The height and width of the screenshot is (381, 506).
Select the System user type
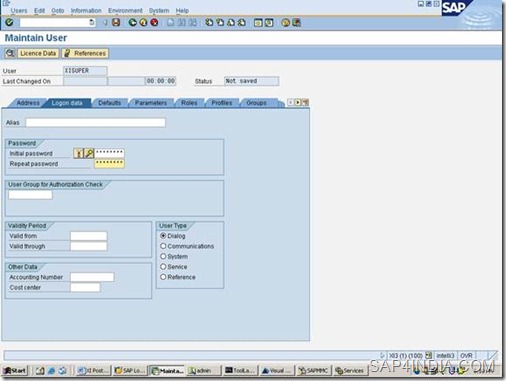pyautogui.click(x=163, y=256)
